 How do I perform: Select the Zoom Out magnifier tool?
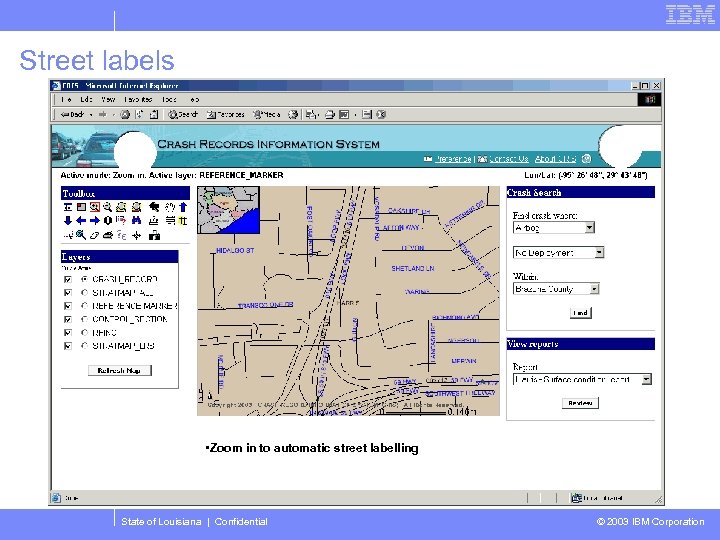pyautogui.click(x=108, y=207)
